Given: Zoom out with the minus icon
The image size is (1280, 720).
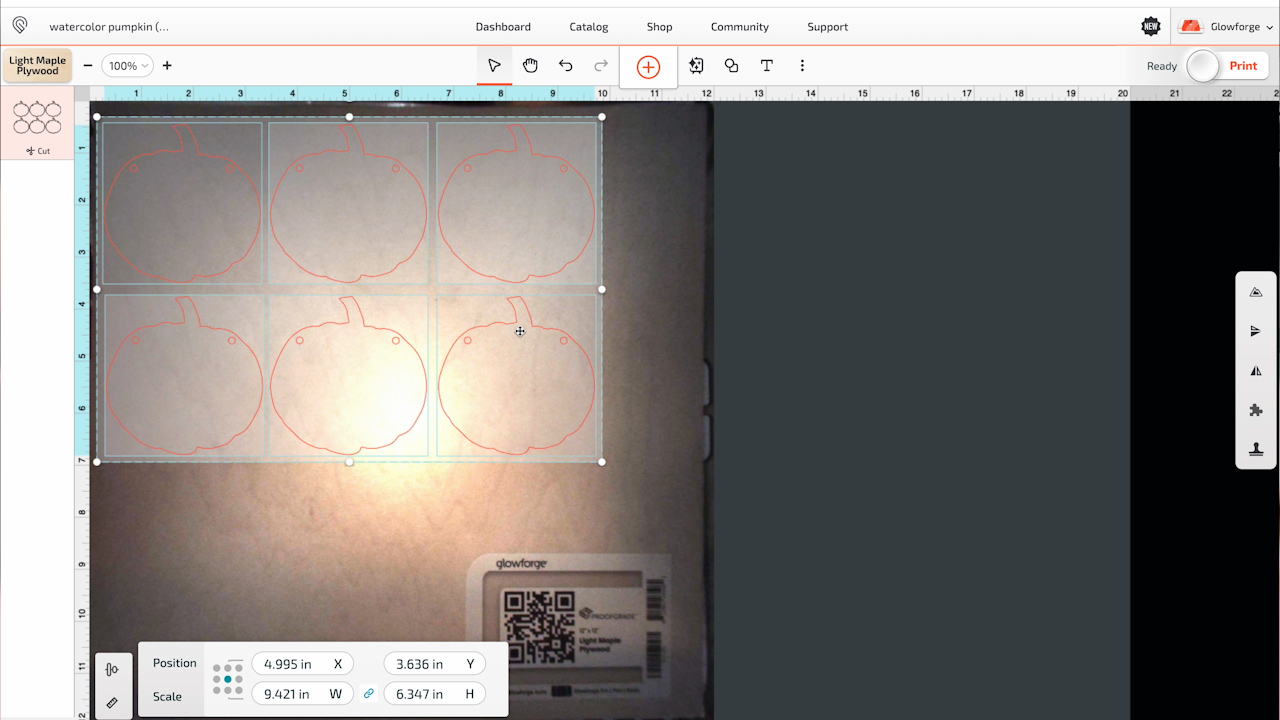Looking at the screenshot, I should (x=88, y=66).
